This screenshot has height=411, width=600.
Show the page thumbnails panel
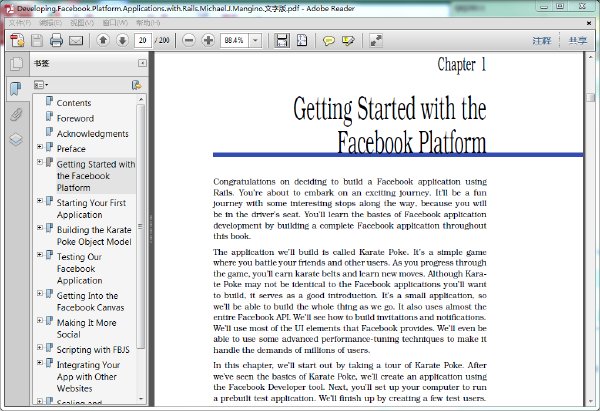pyautogui.click(x=16, y=64)
